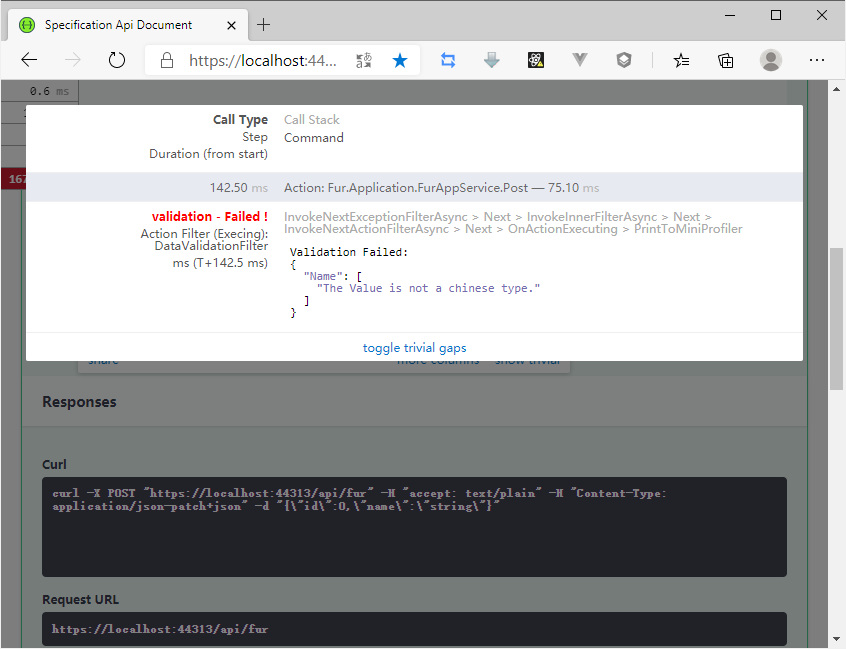Click the page vertical scrollbar thumb
Image resolution: width=846 pixels, height=649 pixels.
coord(837,318)
